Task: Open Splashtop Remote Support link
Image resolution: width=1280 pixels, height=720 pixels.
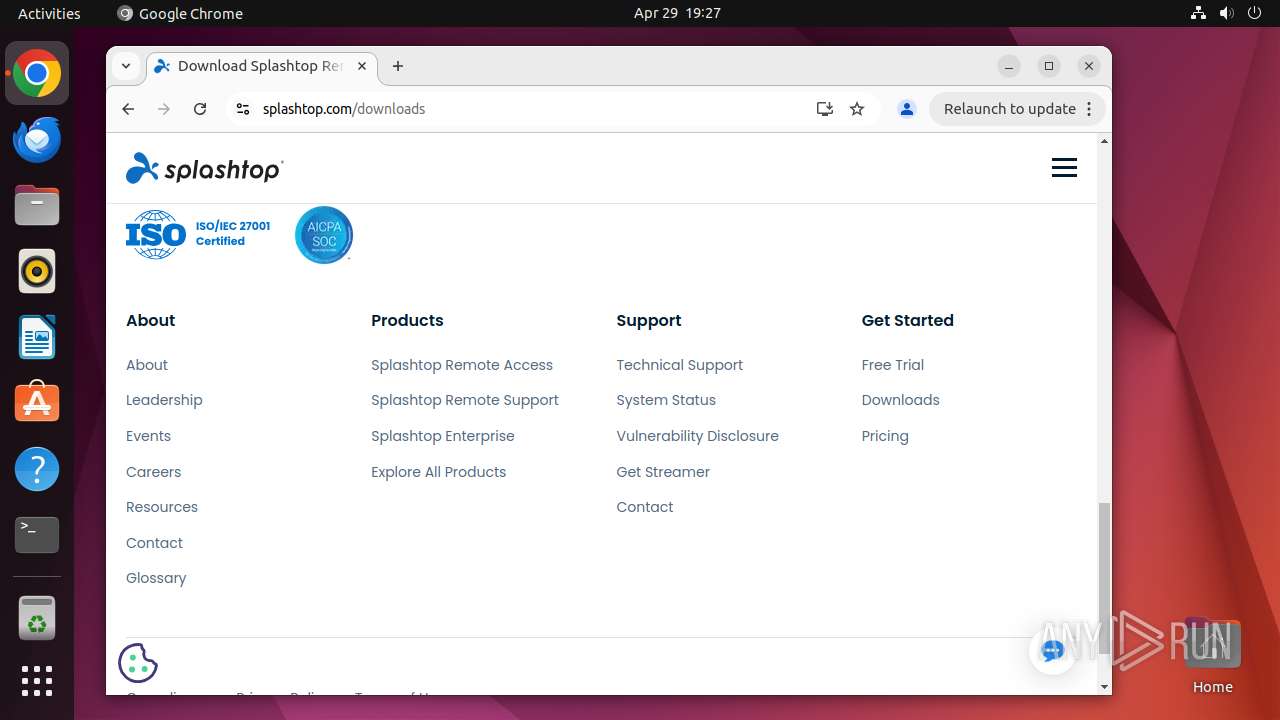Action: click(x=465, y=400)
